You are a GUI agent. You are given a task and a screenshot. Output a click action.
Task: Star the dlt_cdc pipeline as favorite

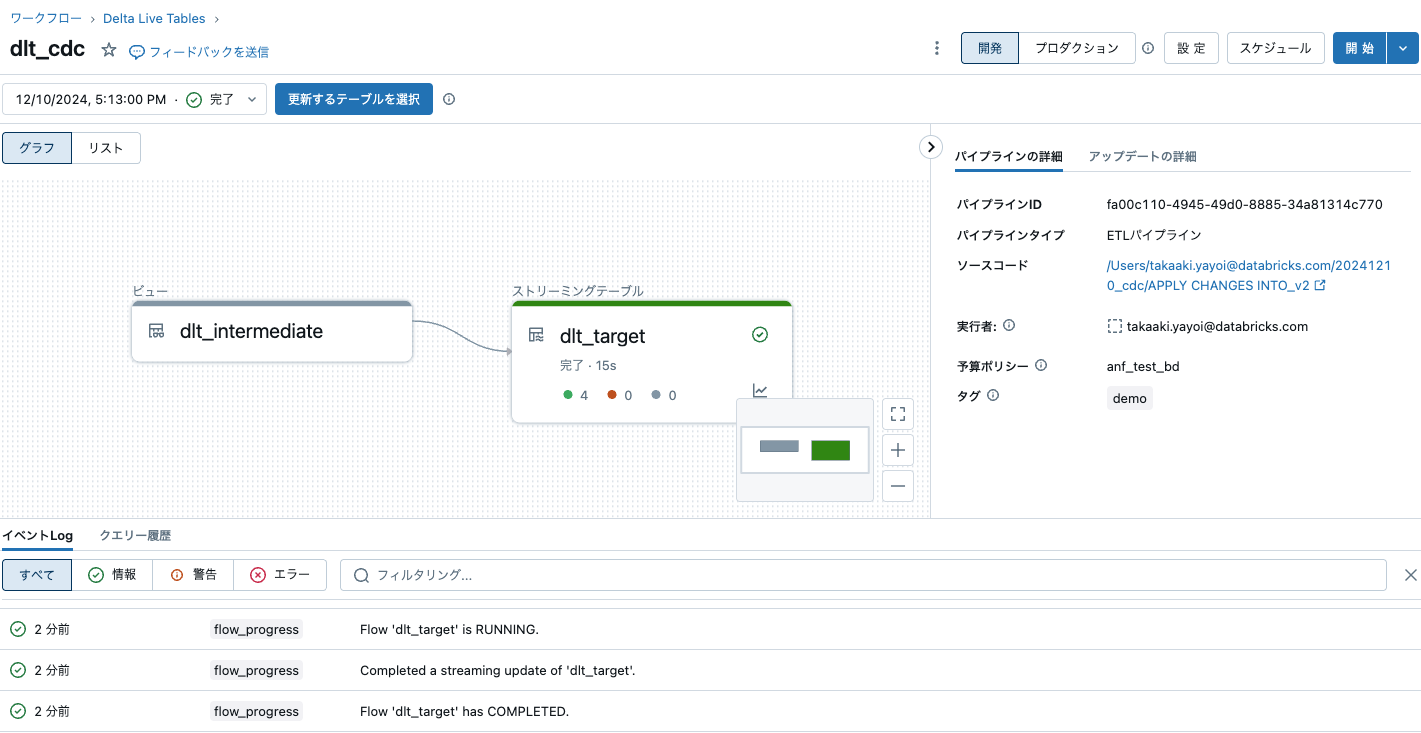coord(109,50)
